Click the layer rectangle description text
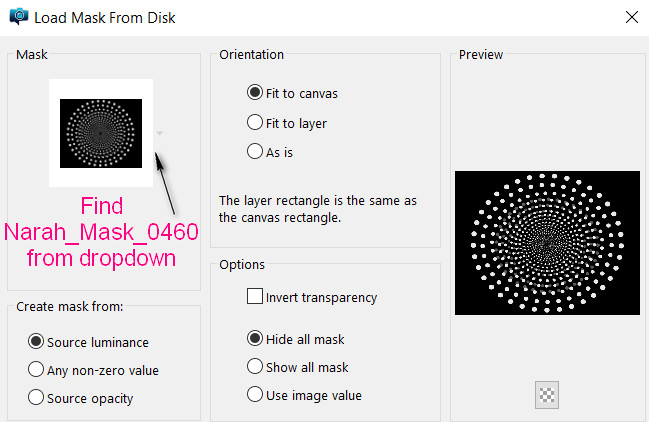 (318, 208)
